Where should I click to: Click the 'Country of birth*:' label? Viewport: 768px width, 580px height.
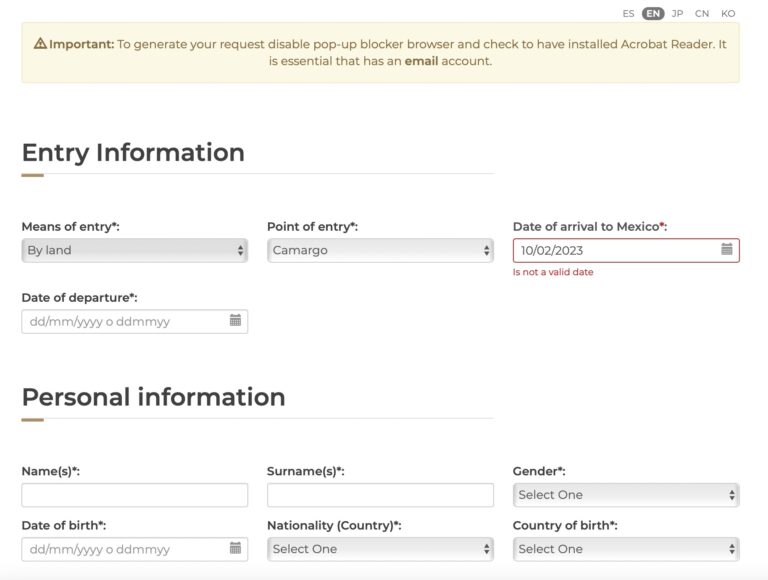pyautogui.click(x=565, y=525)
